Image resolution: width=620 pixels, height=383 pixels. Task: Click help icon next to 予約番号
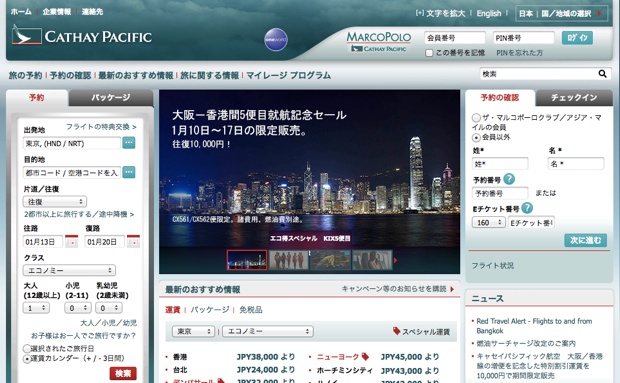pyautogui.click(x=509, y=179)
